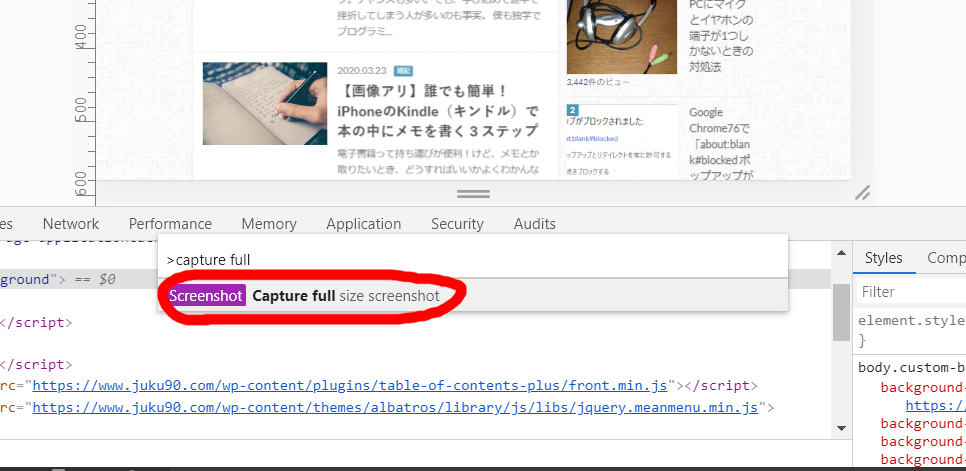
Task: Click the command menu input field
Action: click(x=473, y=260)
